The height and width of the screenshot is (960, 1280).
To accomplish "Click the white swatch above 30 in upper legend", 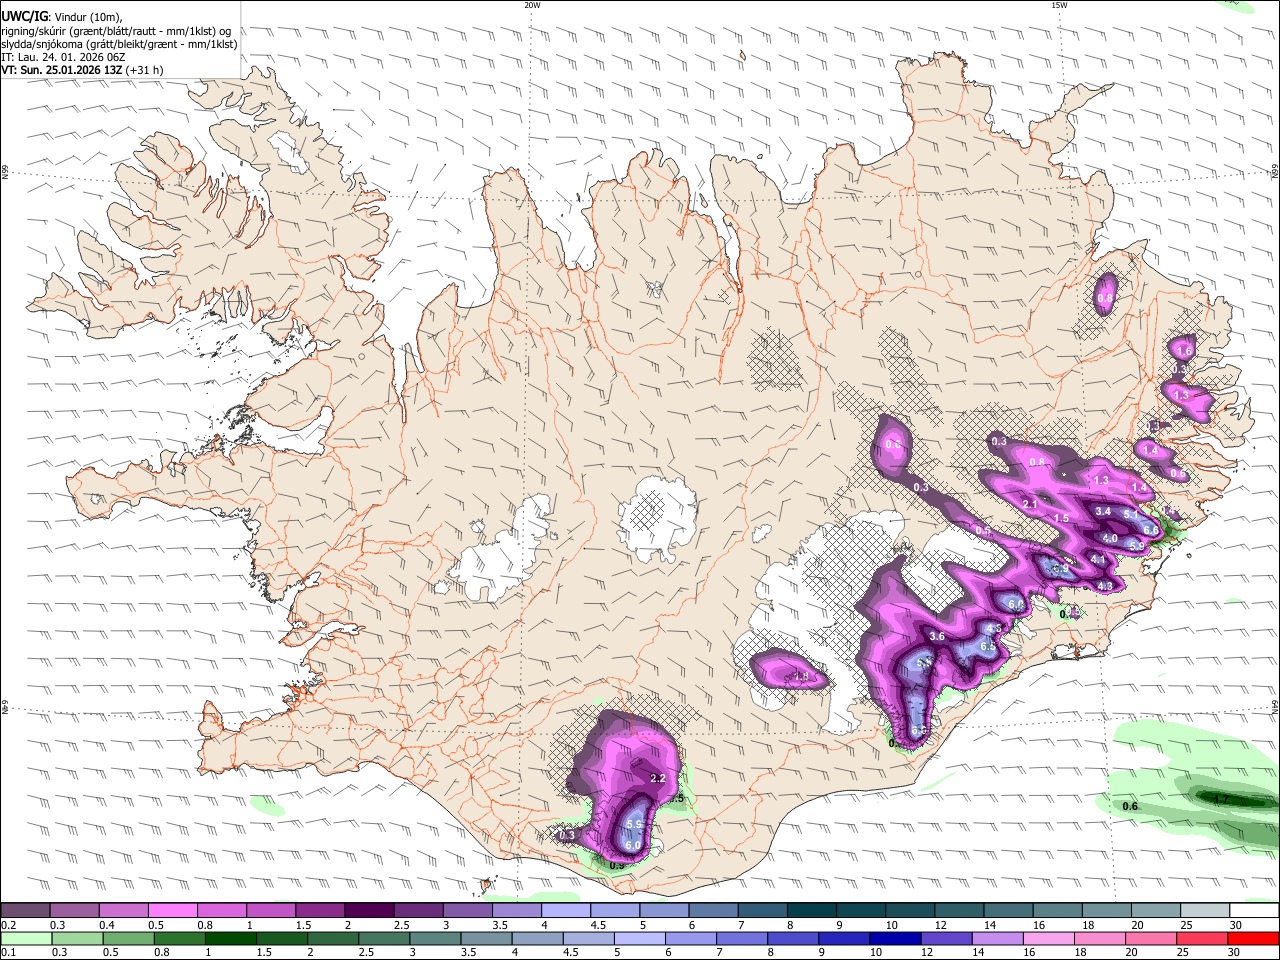I will (1253, 910).
